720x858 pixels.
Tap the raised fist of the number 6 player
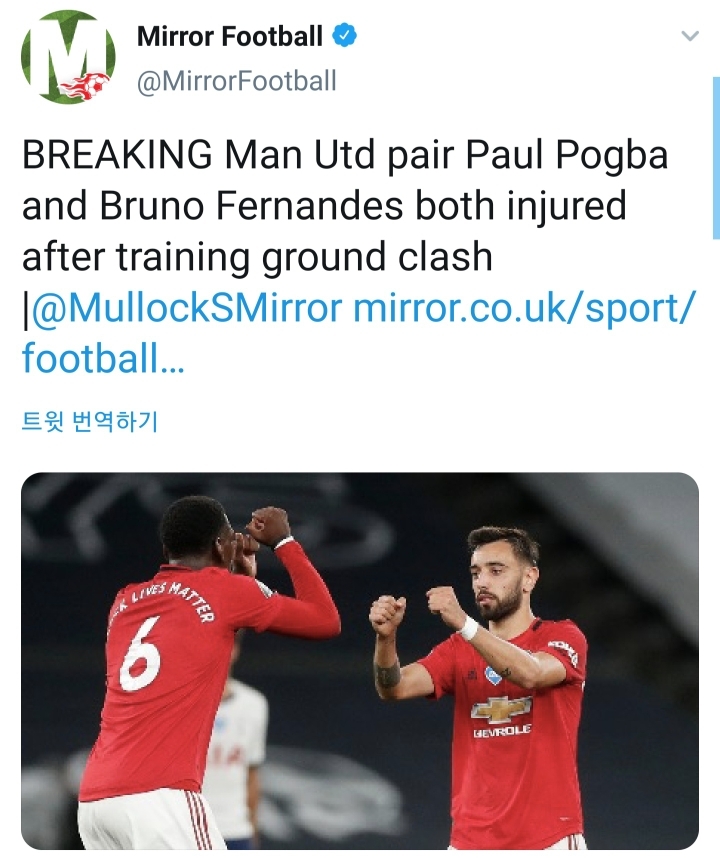(x=268, y=526)
